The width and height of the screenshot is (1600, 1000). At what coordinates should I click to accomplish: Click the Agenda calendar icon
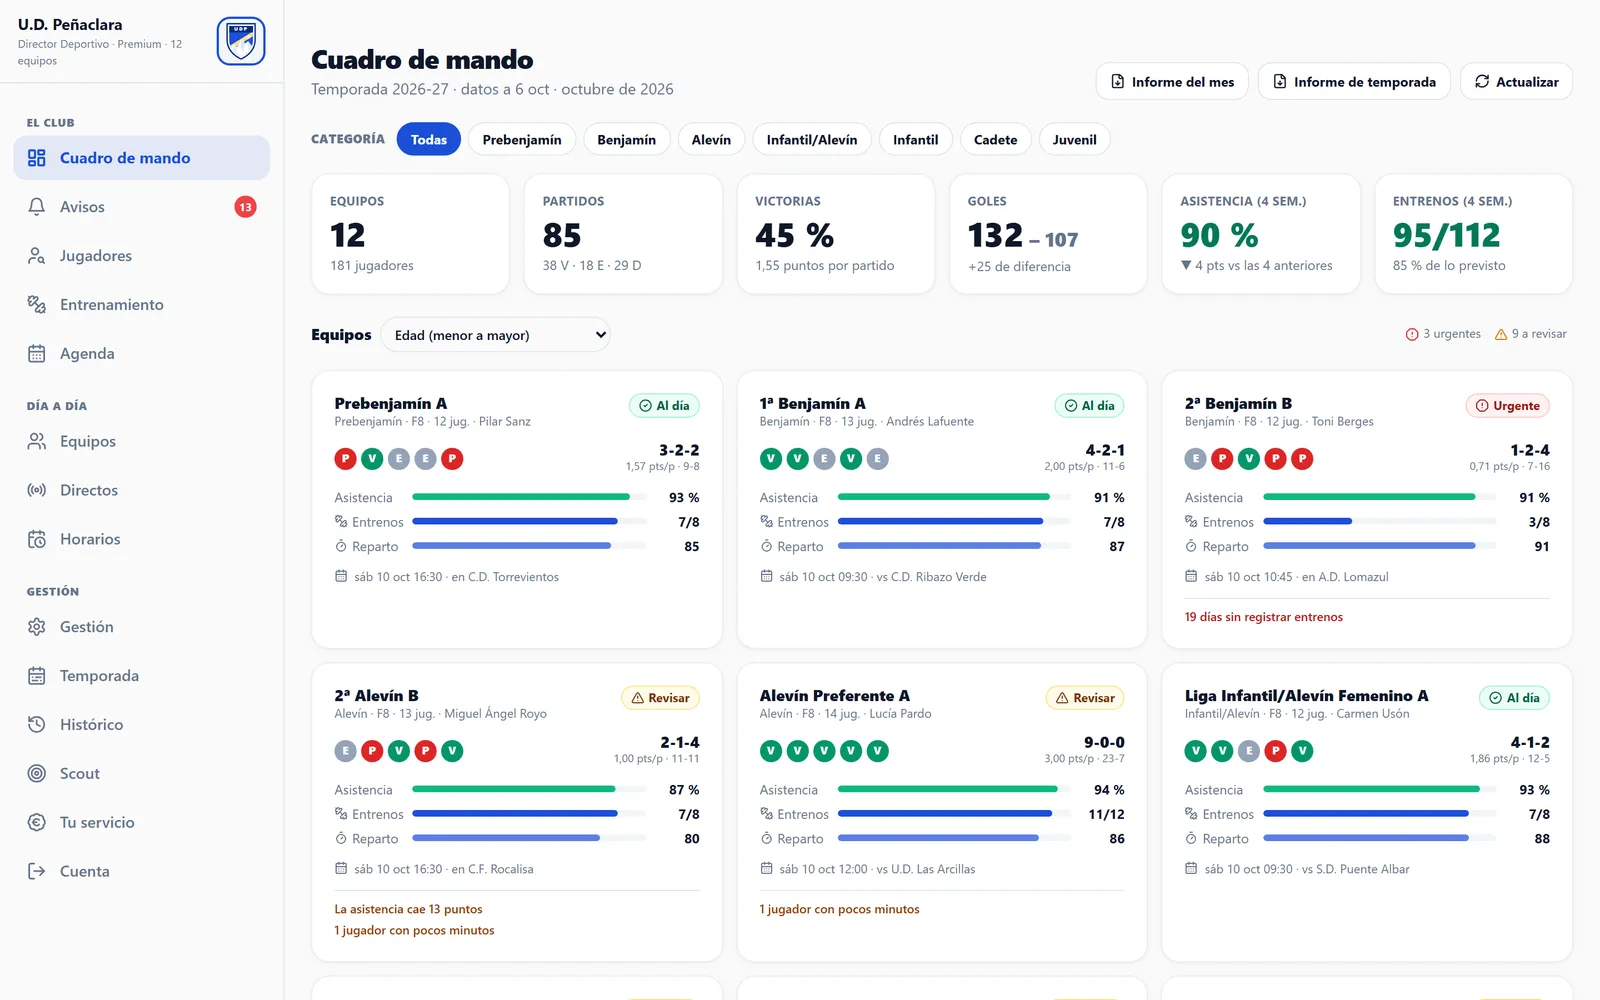[37, 354]
